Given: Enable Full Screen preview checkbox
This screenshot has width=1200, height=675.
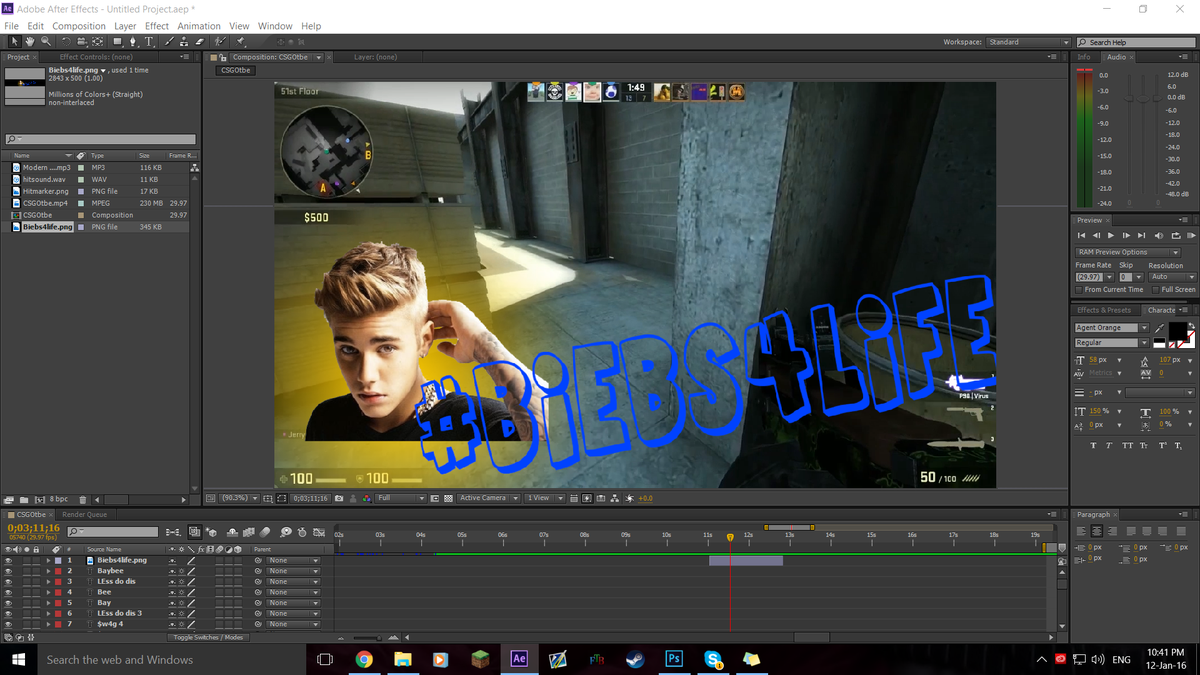Looking at the screenshot, I should pos(1156,289).
